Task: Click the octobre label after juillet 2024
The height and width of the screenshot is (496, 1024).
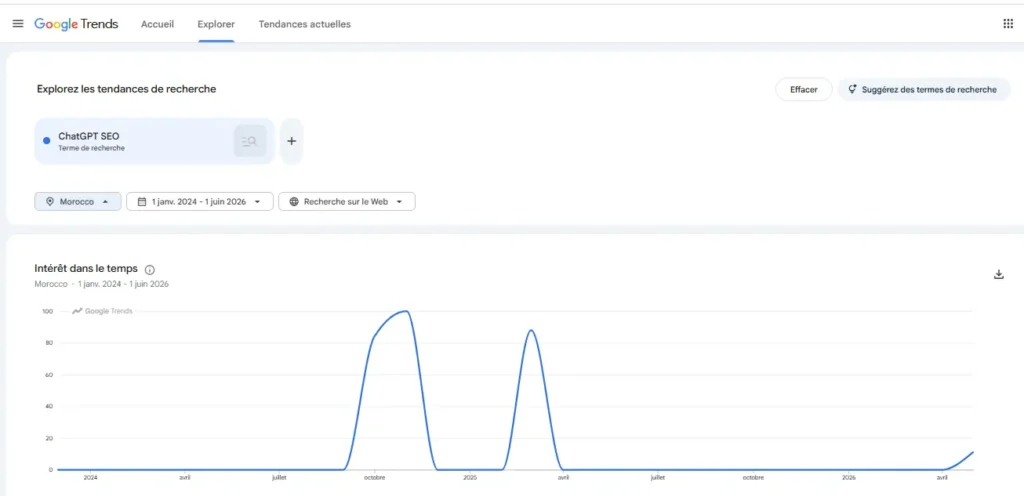Action: (x=375, y=478)
